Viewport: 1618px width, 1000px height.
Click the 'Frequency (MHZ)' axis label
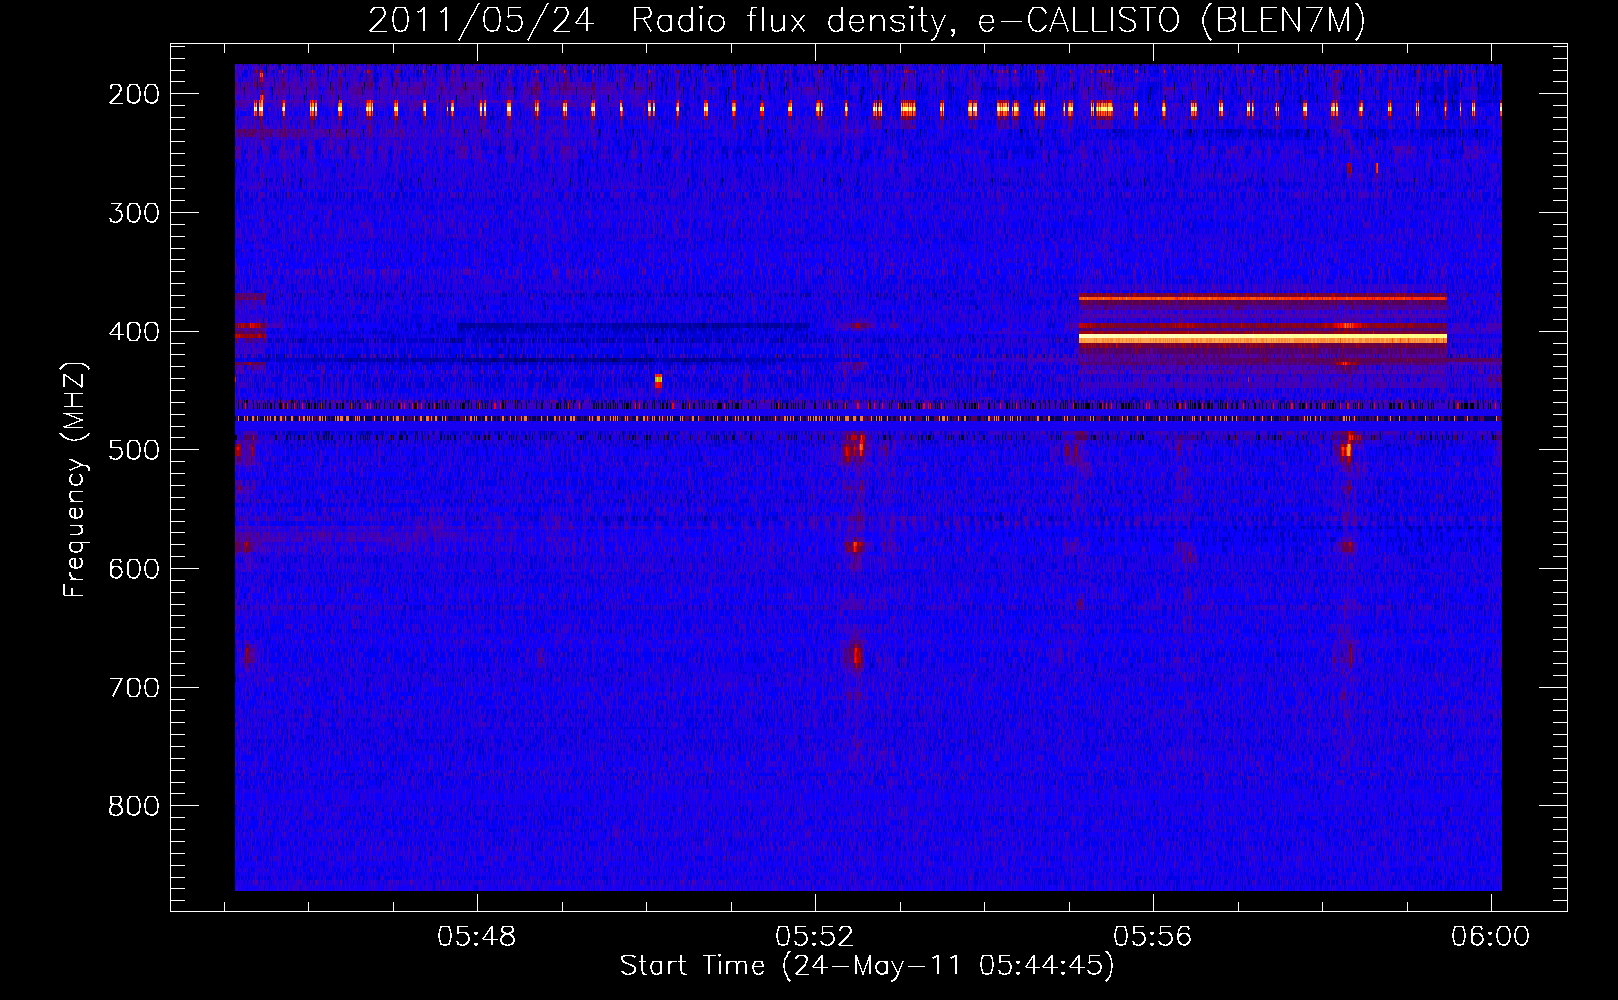pyautogui.click(x=75, y=479)
